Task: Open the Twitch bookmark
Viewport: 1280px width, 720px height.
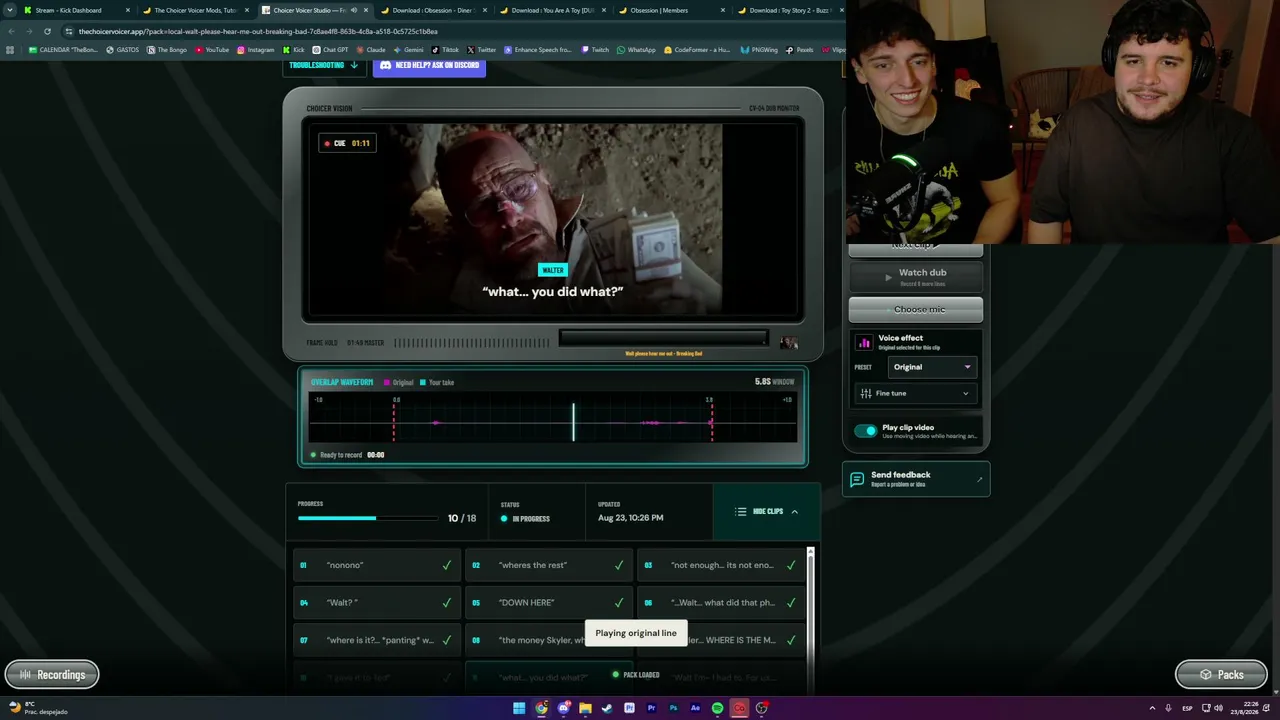Action: [595, 50]
